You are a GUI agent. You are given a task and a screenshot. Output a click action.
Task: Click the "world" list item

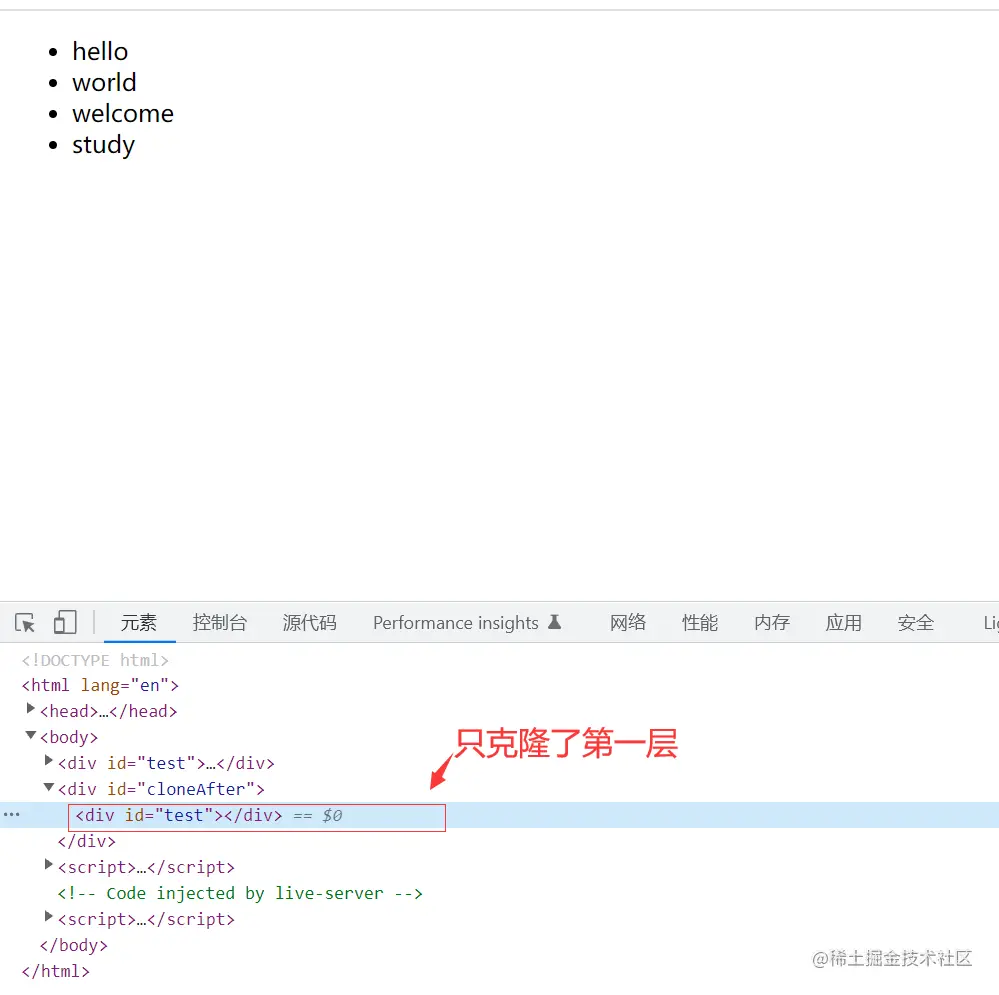tap(104, 83)
